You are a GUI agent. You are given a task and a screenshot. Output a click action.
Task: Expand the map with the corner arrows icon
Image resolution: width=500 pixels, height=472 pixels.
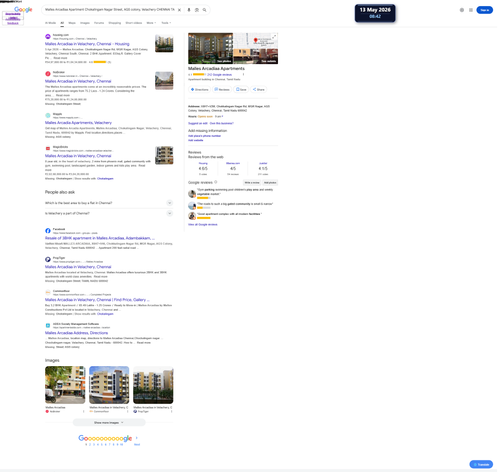click(x=274, y=36)
